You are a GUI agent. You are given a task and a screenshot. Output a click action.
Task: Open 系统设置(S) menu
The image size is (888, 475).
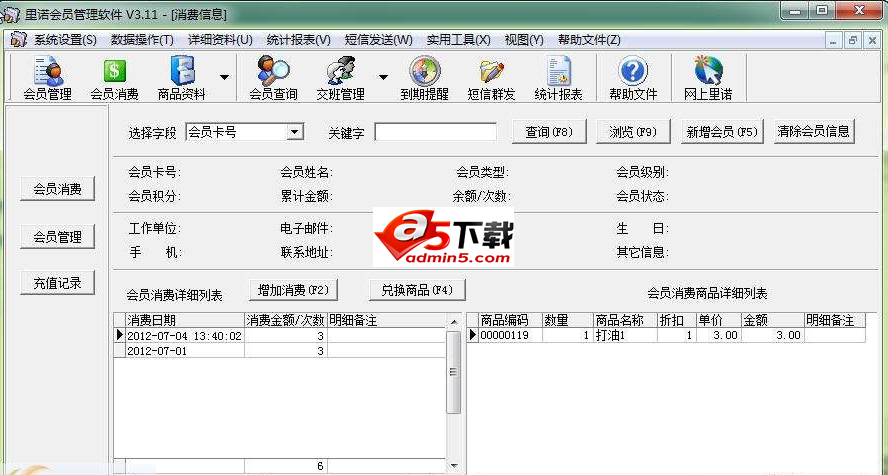[x=65, y=40]
